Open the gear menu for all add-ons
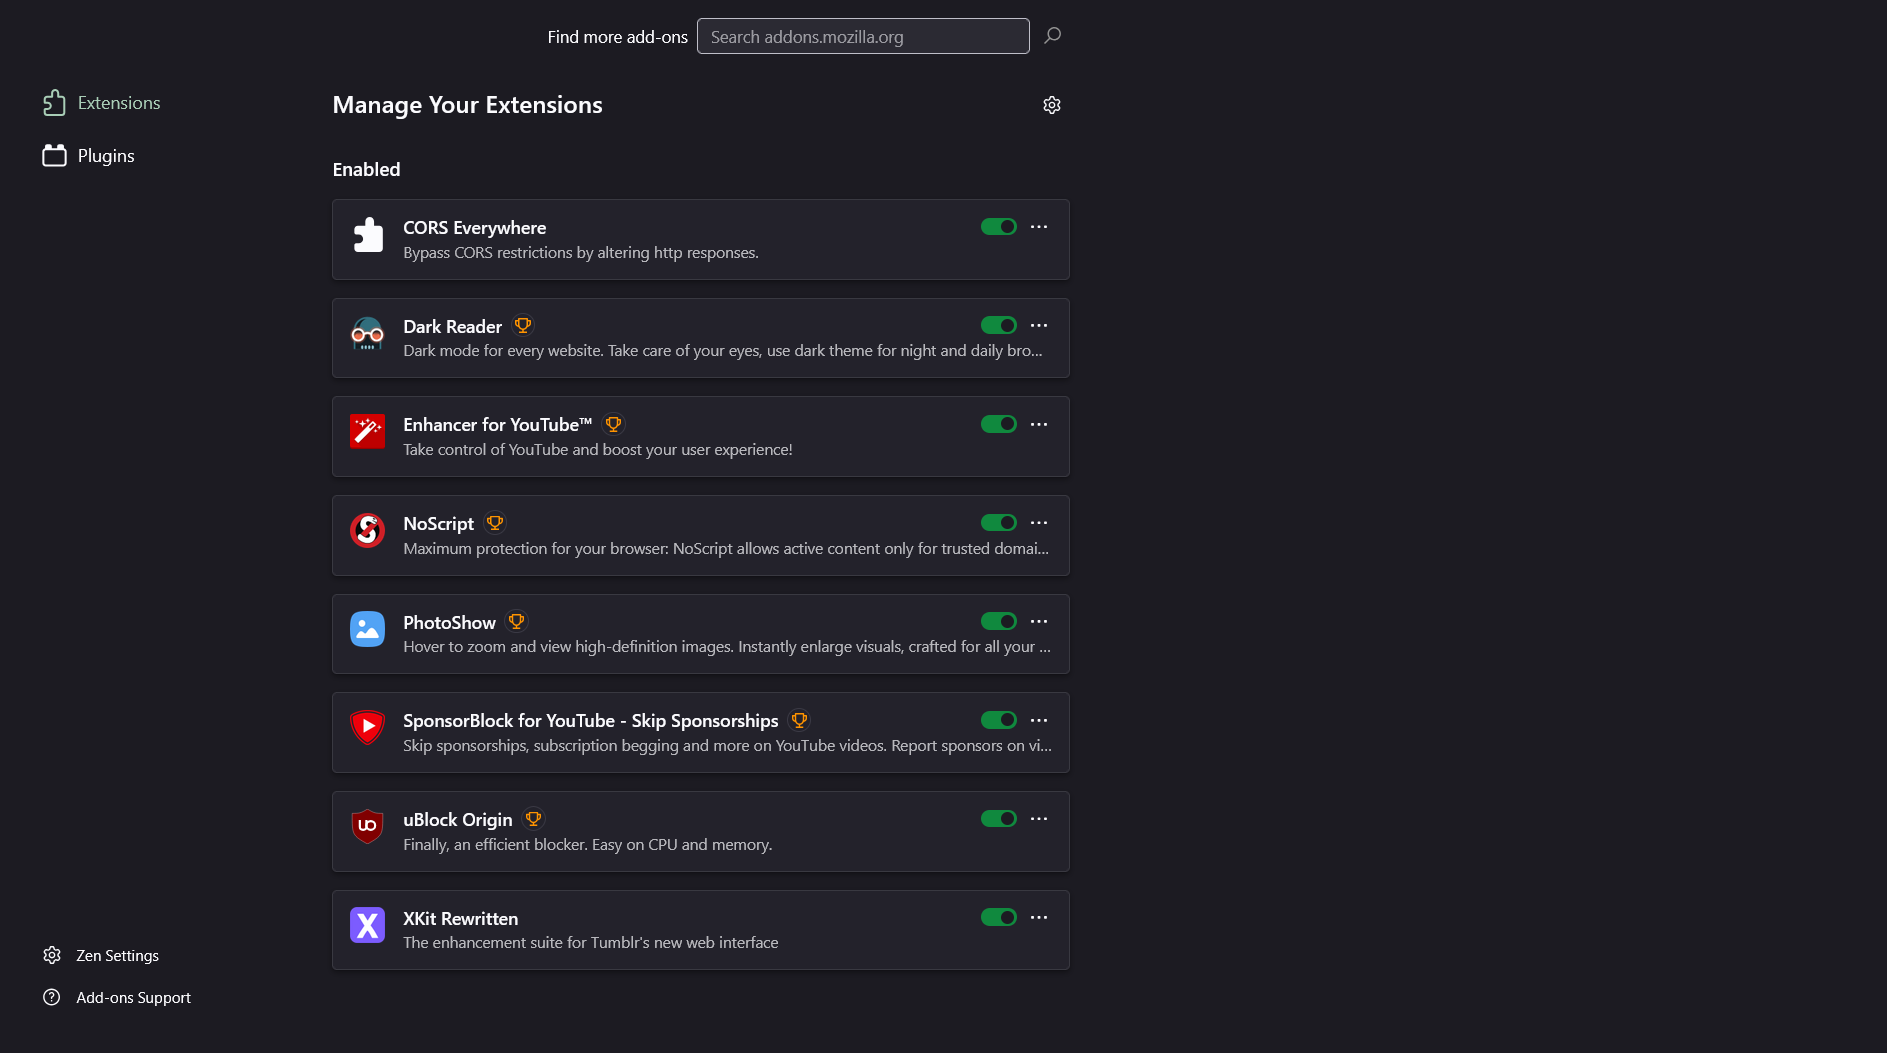 pos(1051,105)
